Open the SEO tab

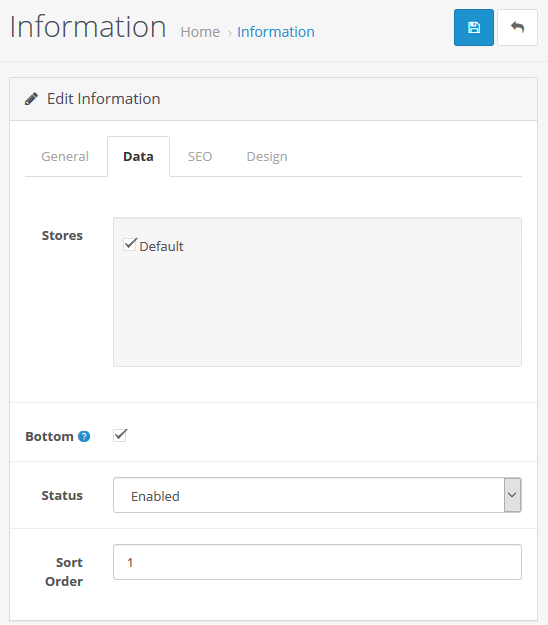(x=200, y=157)
